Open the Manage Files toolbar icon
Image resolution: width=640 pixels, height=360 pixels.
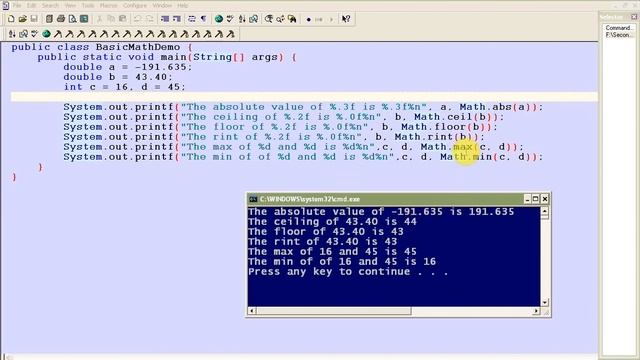[49, 19]
